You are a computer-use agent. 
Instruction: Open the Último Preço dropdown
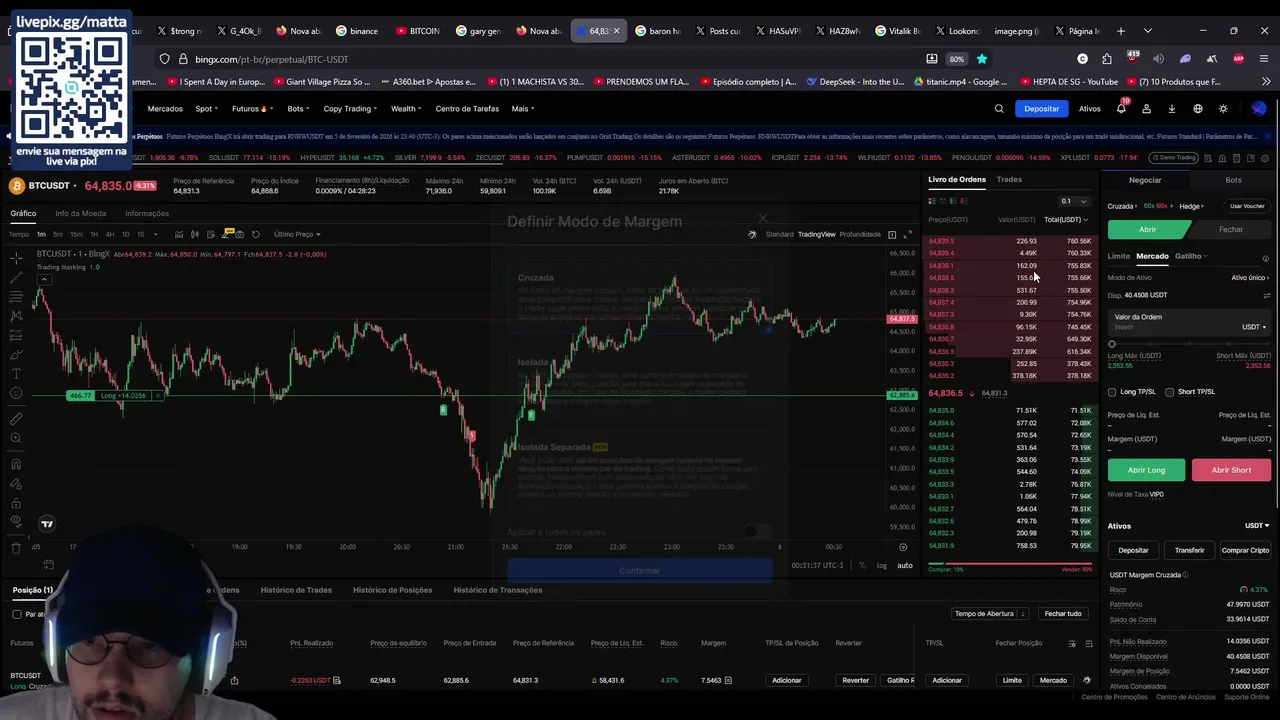pyautogui.click(x=297, y=234)
